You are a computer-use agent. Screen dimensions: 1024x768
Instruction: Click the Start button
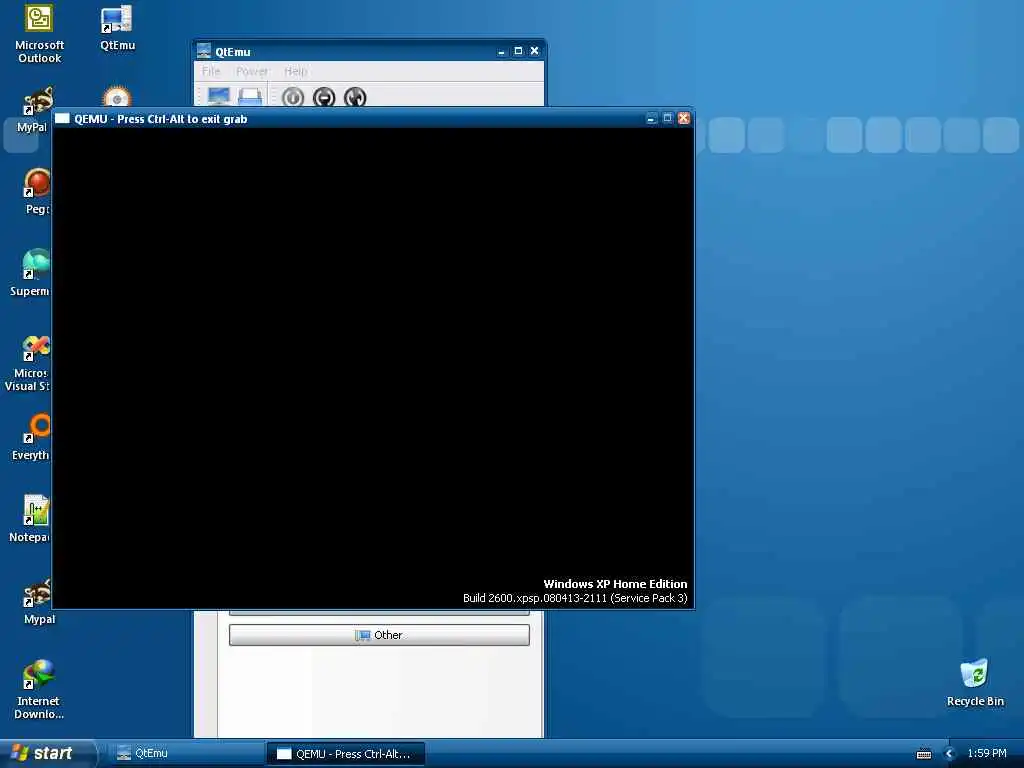click(46, 753)
